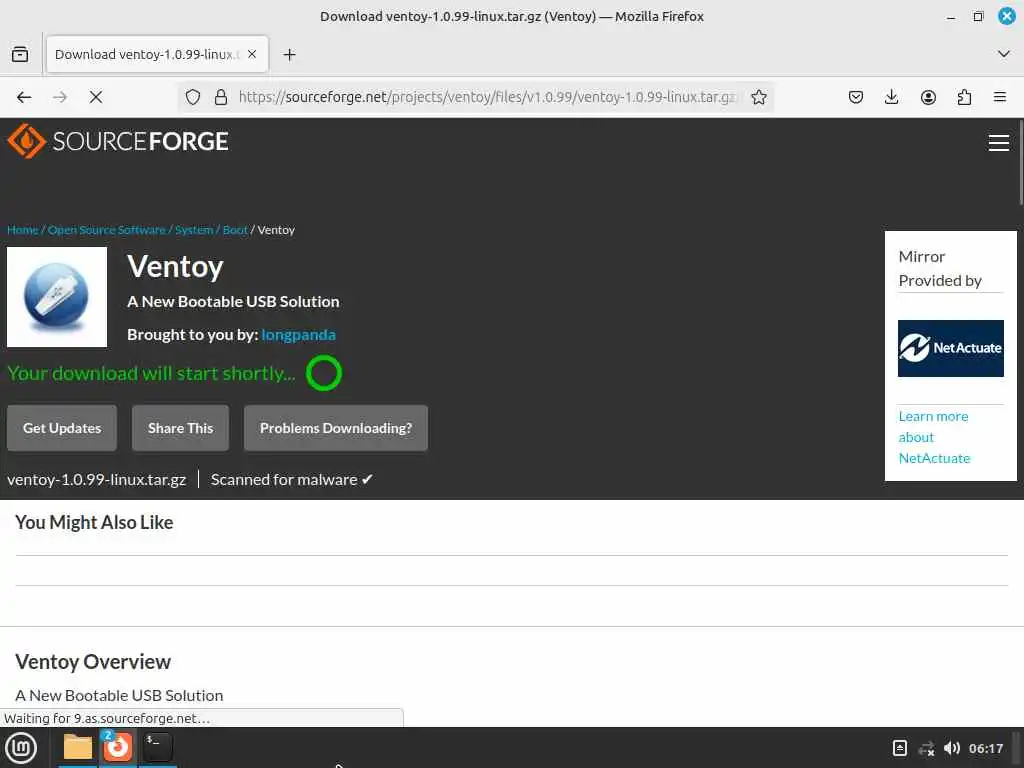
Task: Follow the Home breadcrumb link
Action: (x=23, y=230)
